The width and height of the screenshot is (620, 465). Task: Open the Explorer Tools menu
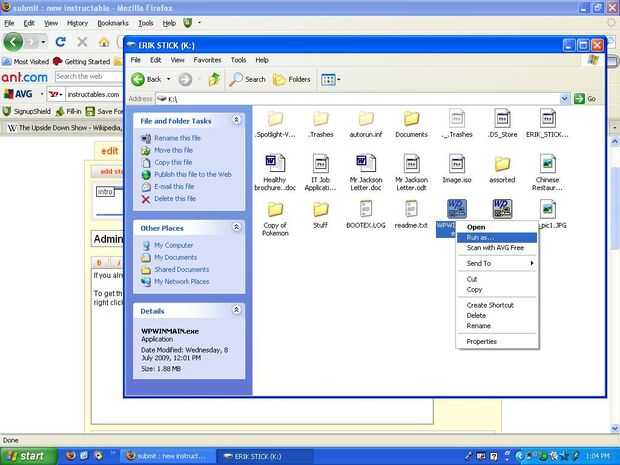[x=238, y=60]
